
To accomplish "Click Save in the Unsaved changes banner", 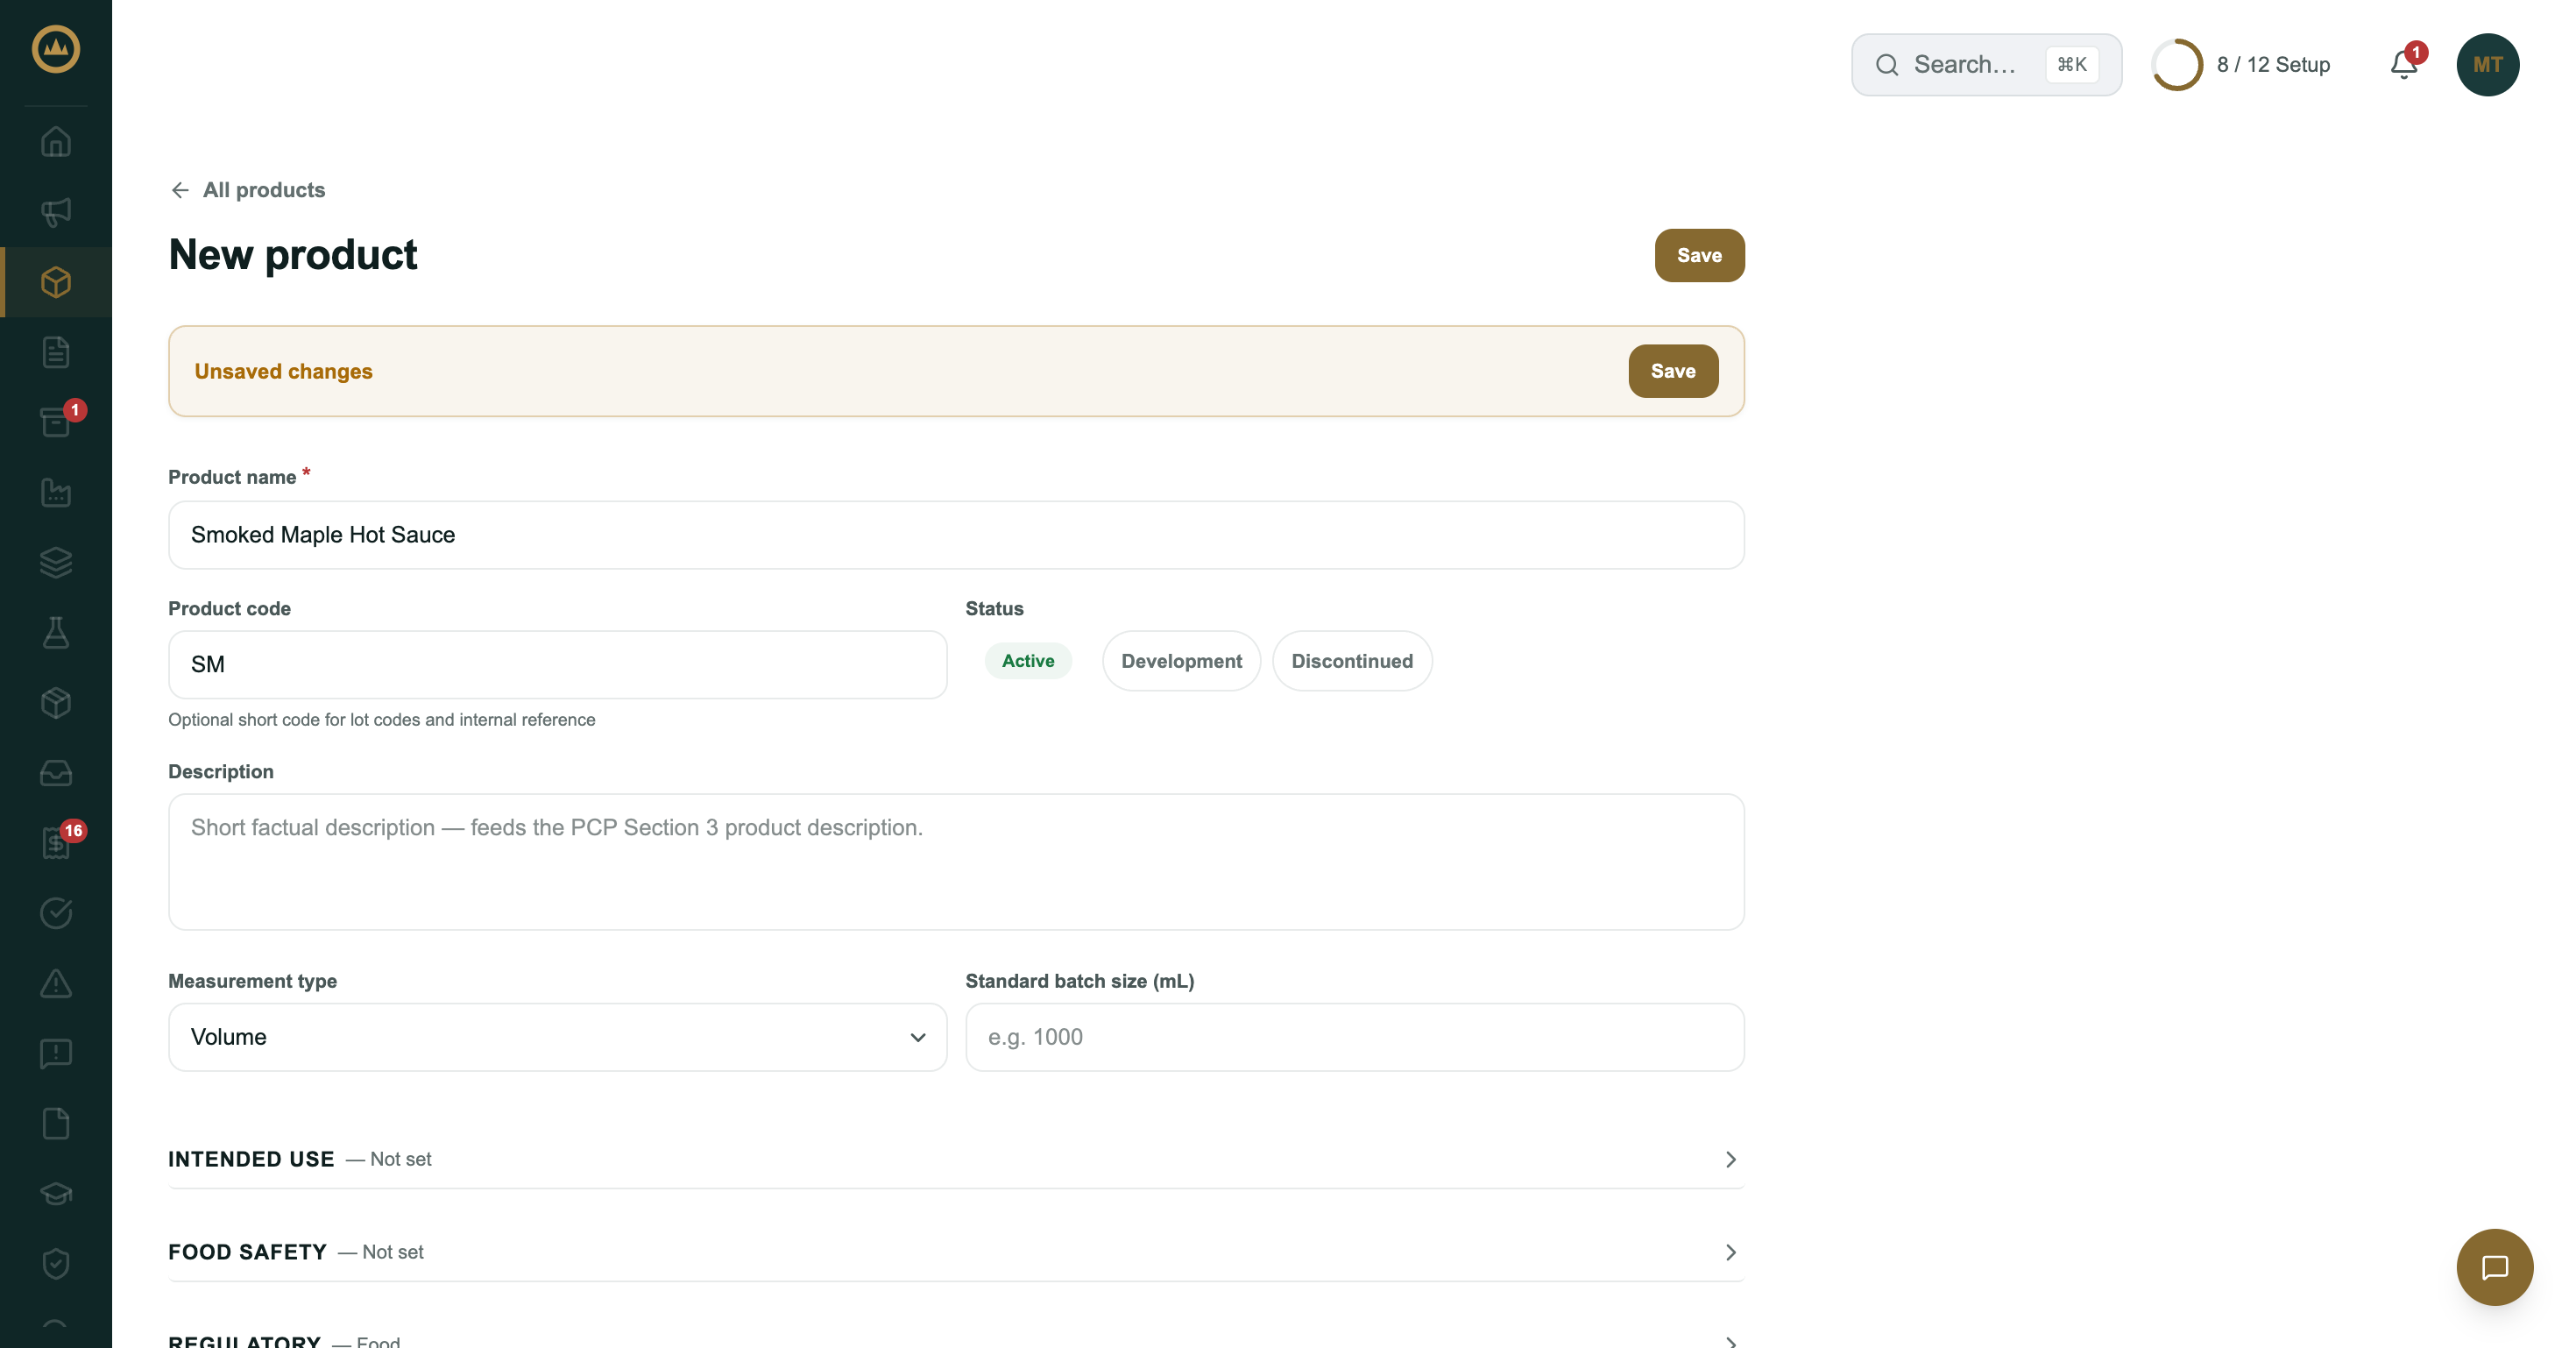I will (1673, 371).
